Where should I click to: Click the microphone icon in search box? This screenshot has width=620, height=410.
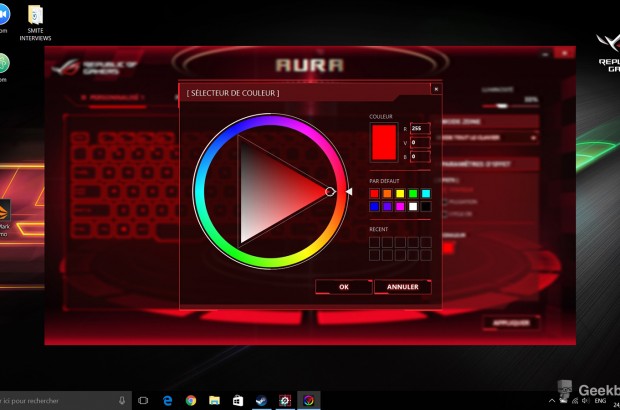click(x=122, y=400)
